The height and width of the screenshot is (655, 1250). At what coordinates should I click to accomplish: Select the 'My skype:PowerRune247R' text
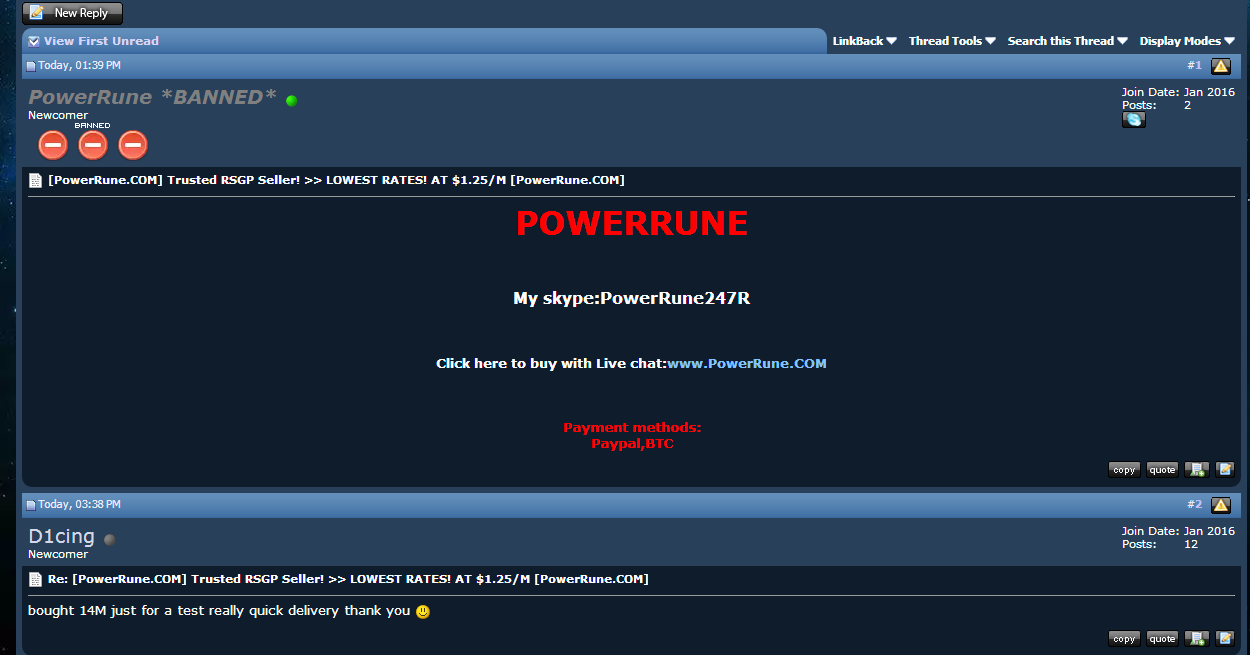[x=632, y=298]
